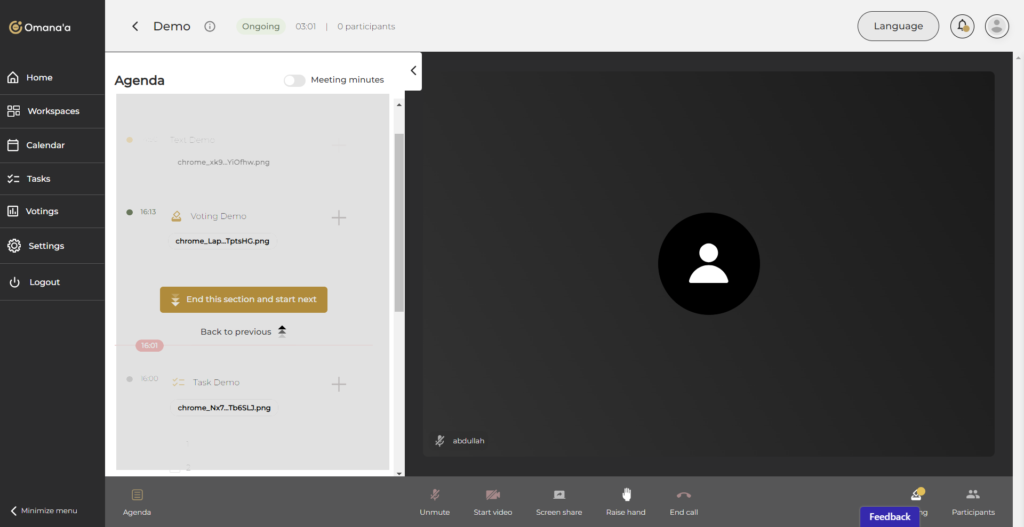Screen dimensions: 1024x527
Task: Click the Language button
Action: [x=897, y=26]
